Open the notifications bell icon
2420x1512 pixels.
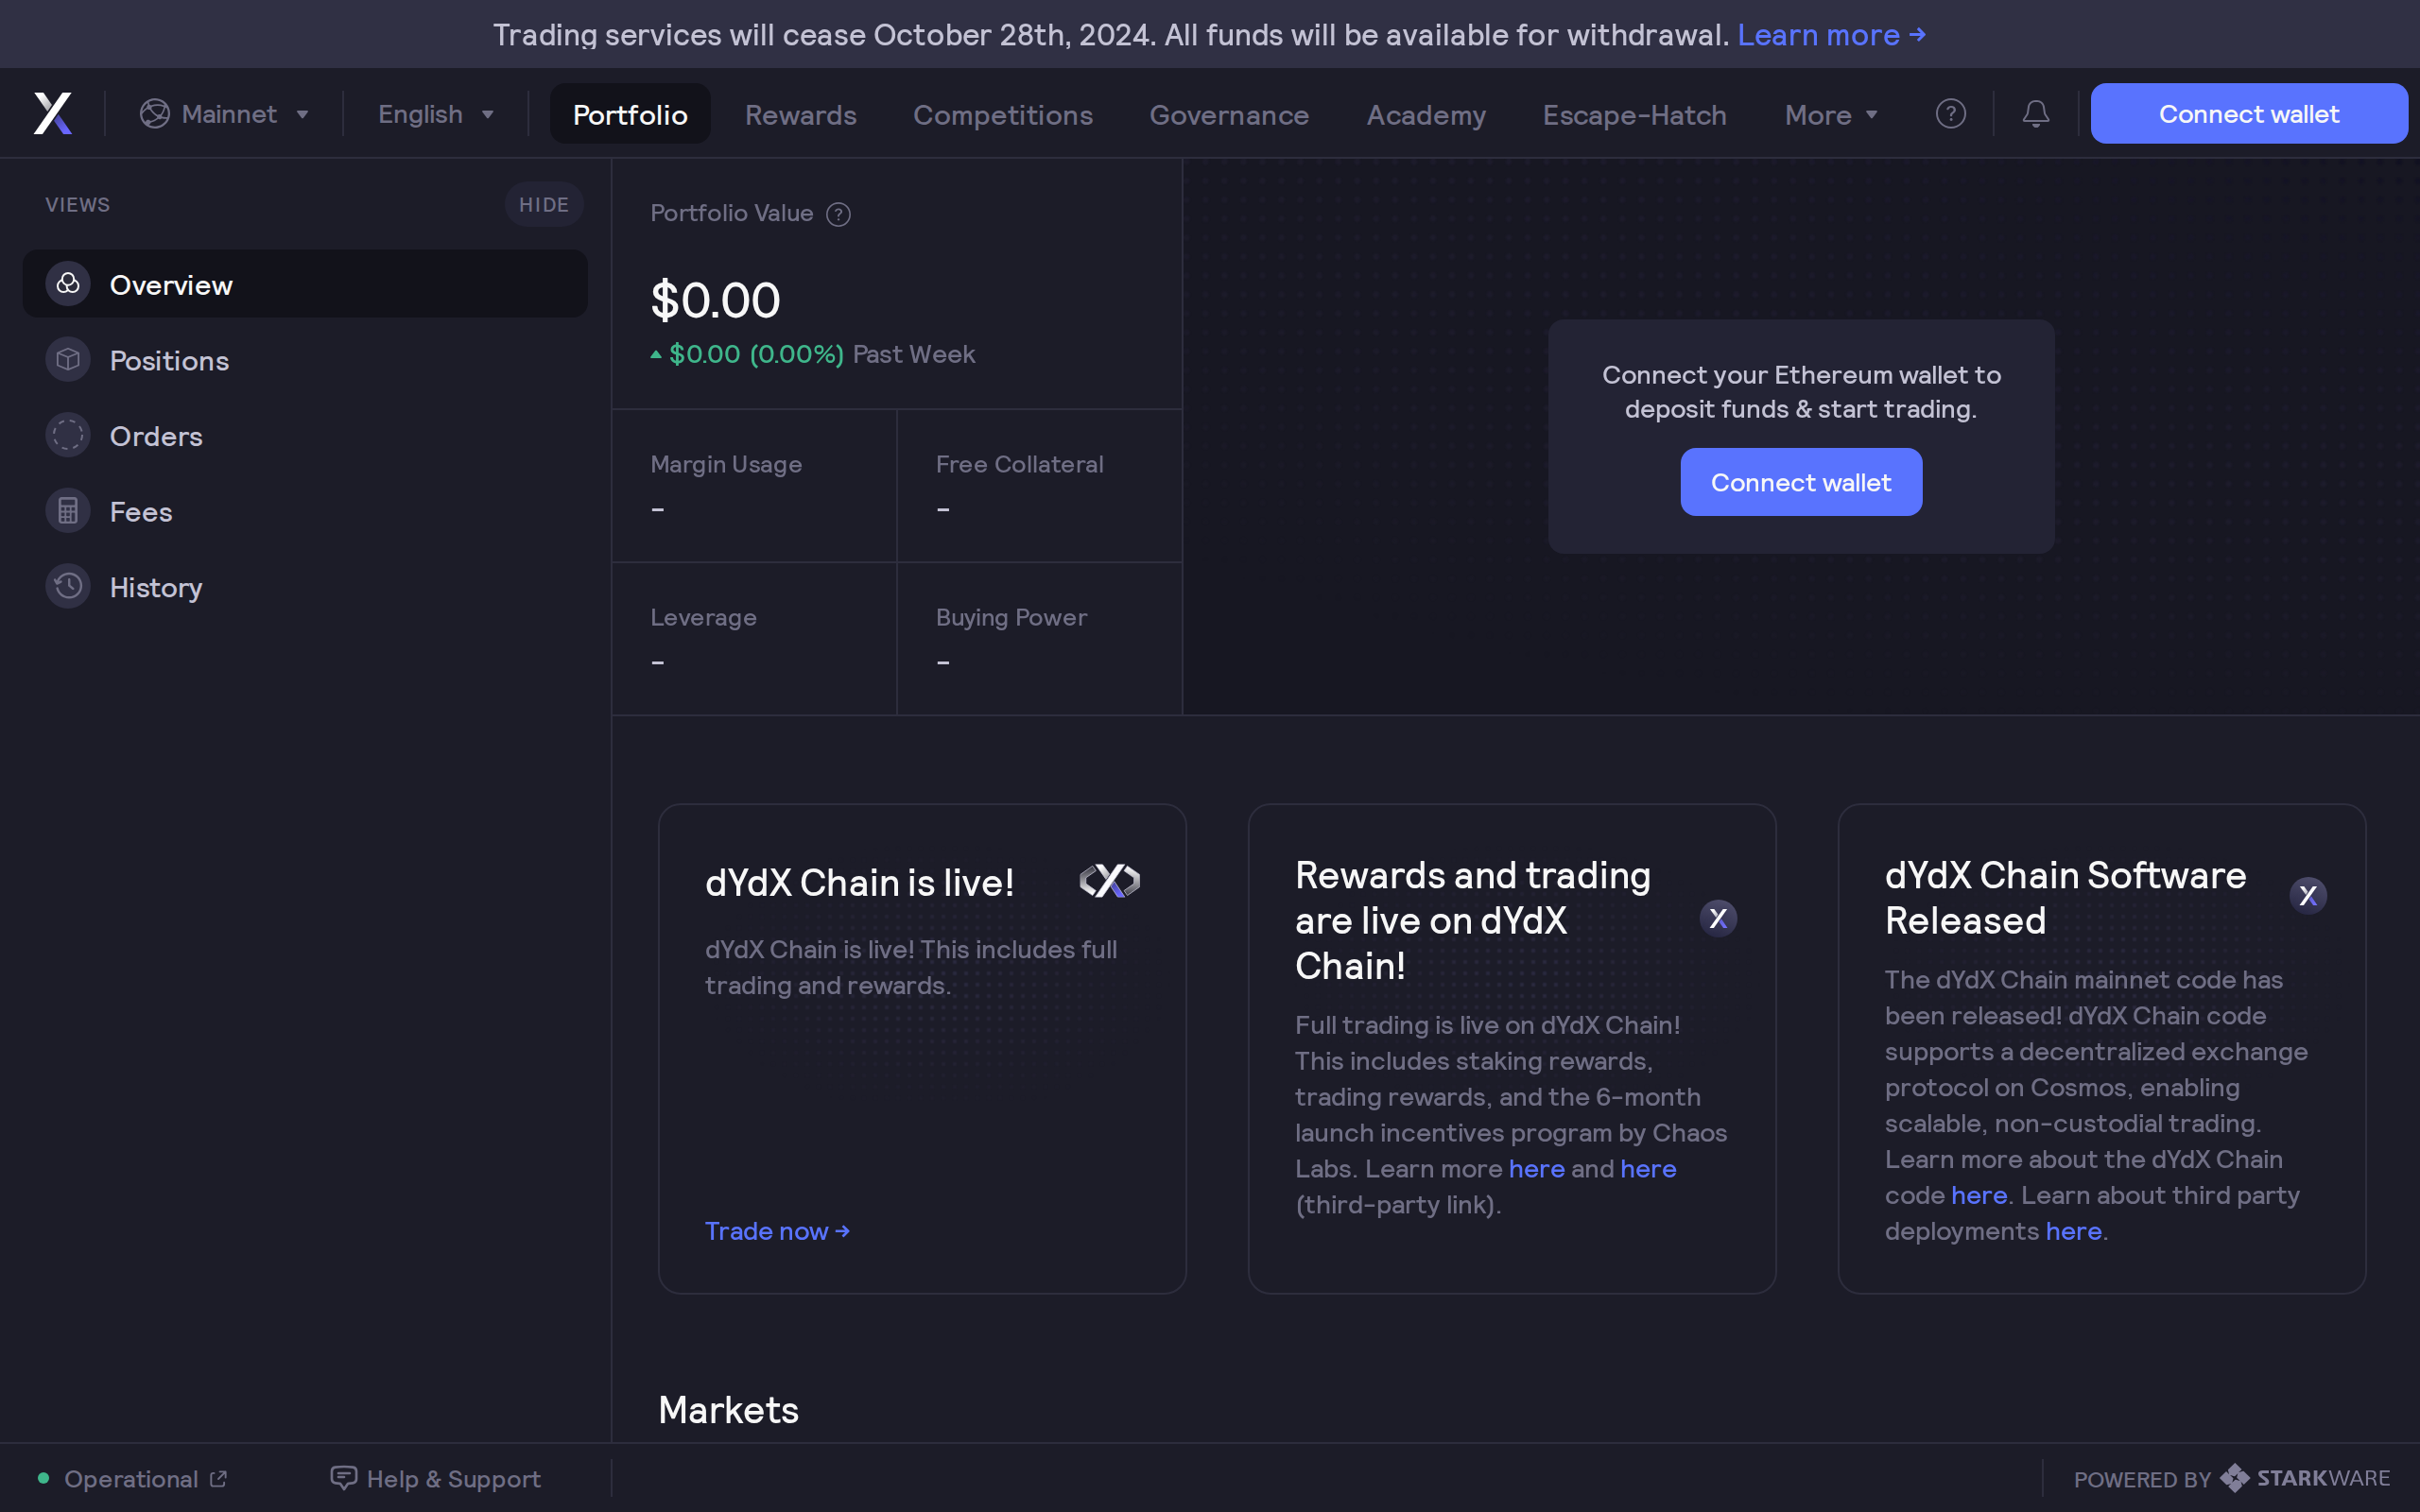pyautogui.click(x=2035, y=114)
